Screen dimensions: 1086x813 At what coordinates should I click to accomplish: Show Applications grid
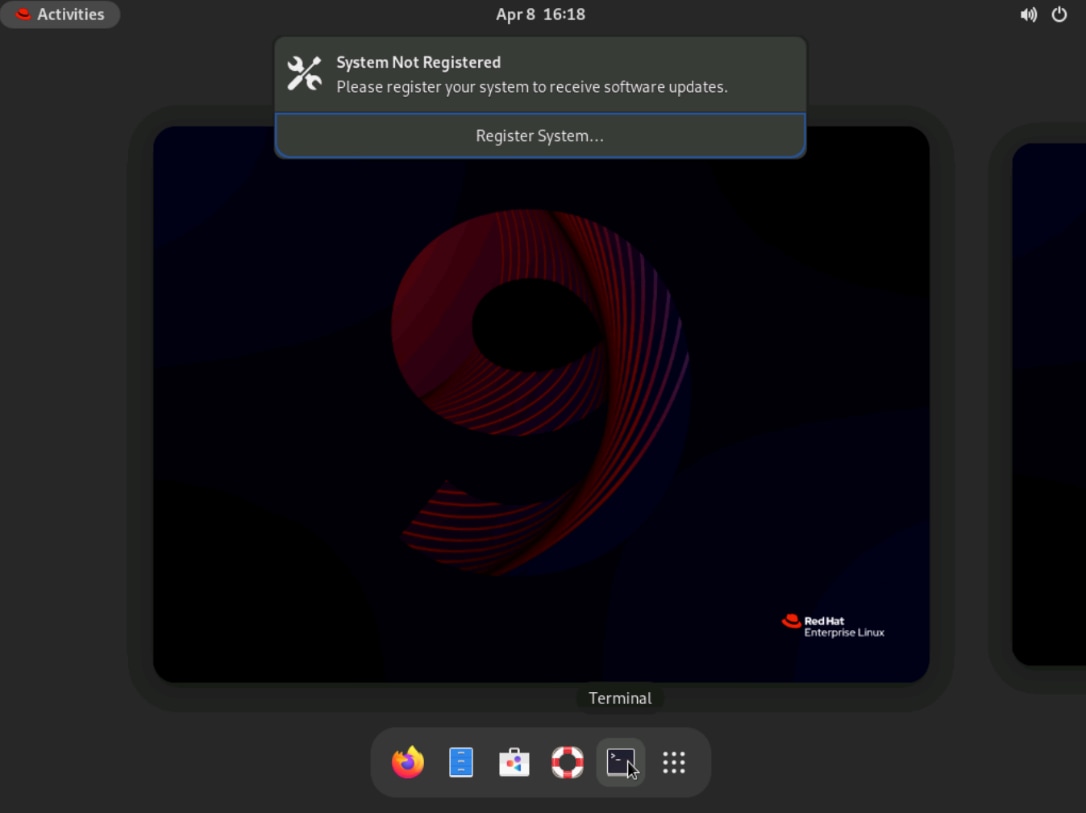point(674,762)
